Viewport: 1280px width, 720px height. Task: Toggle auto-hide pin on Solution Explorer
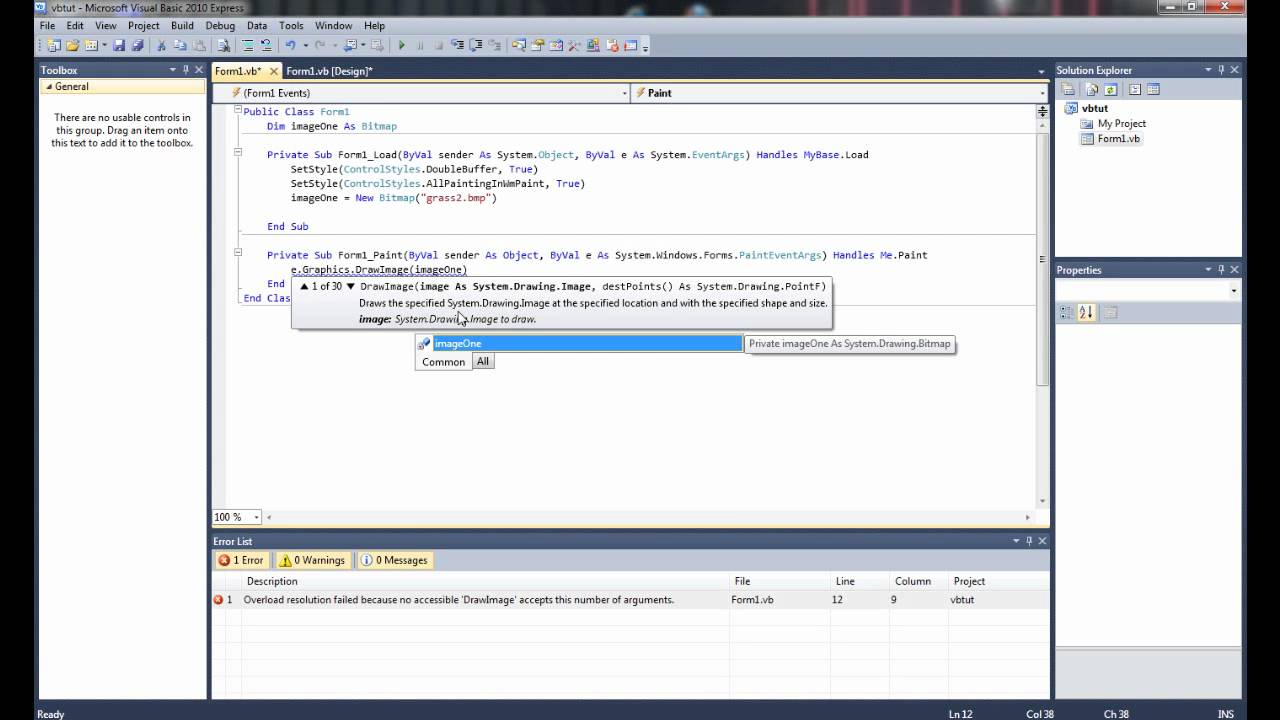[1221, 70]
